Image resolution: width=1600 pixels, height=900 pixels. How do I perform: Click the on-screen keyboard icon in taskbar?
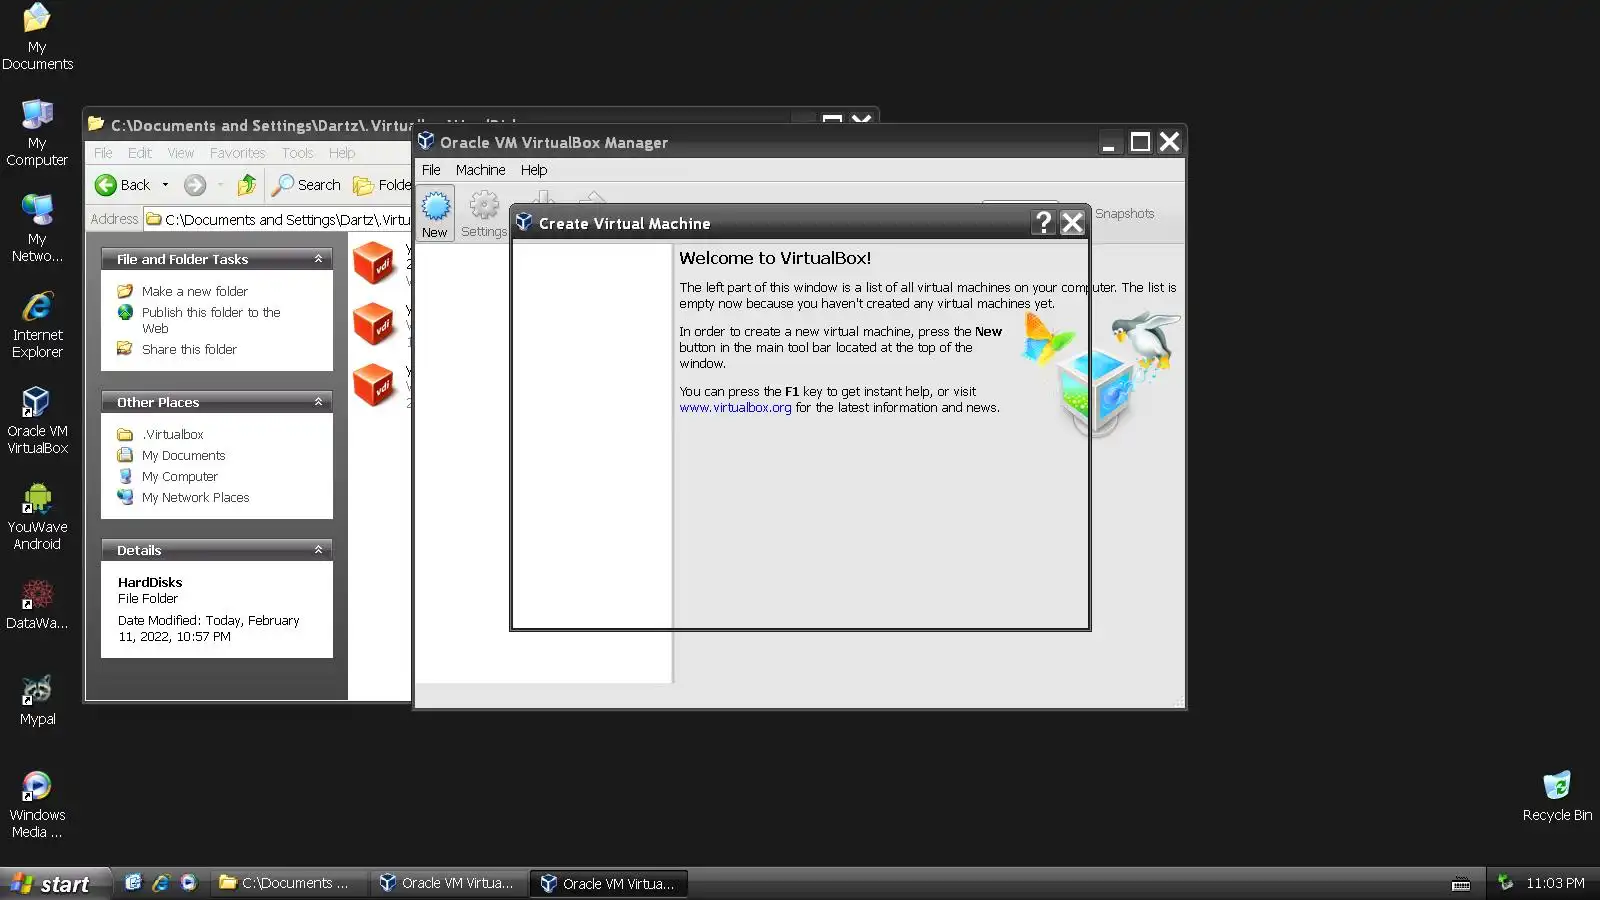(x=1461, y=884)
